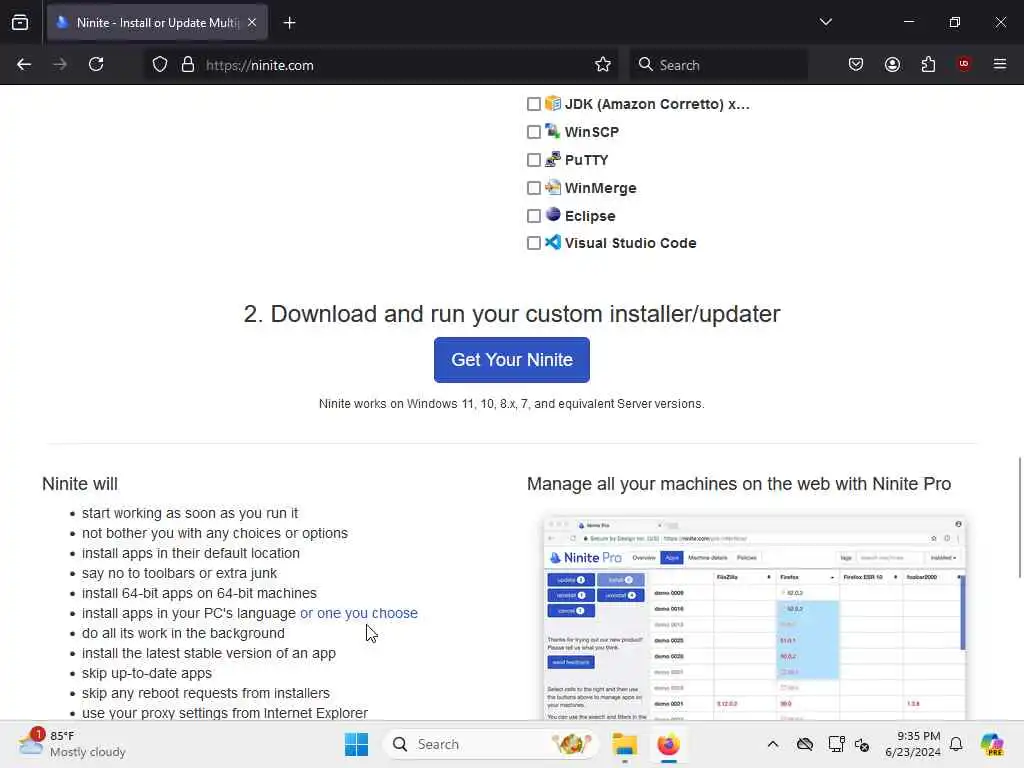Select the Eclipse checkbox
This screenshot has height=768, width=1024.
pyautogui.click(x=534, y=216)
